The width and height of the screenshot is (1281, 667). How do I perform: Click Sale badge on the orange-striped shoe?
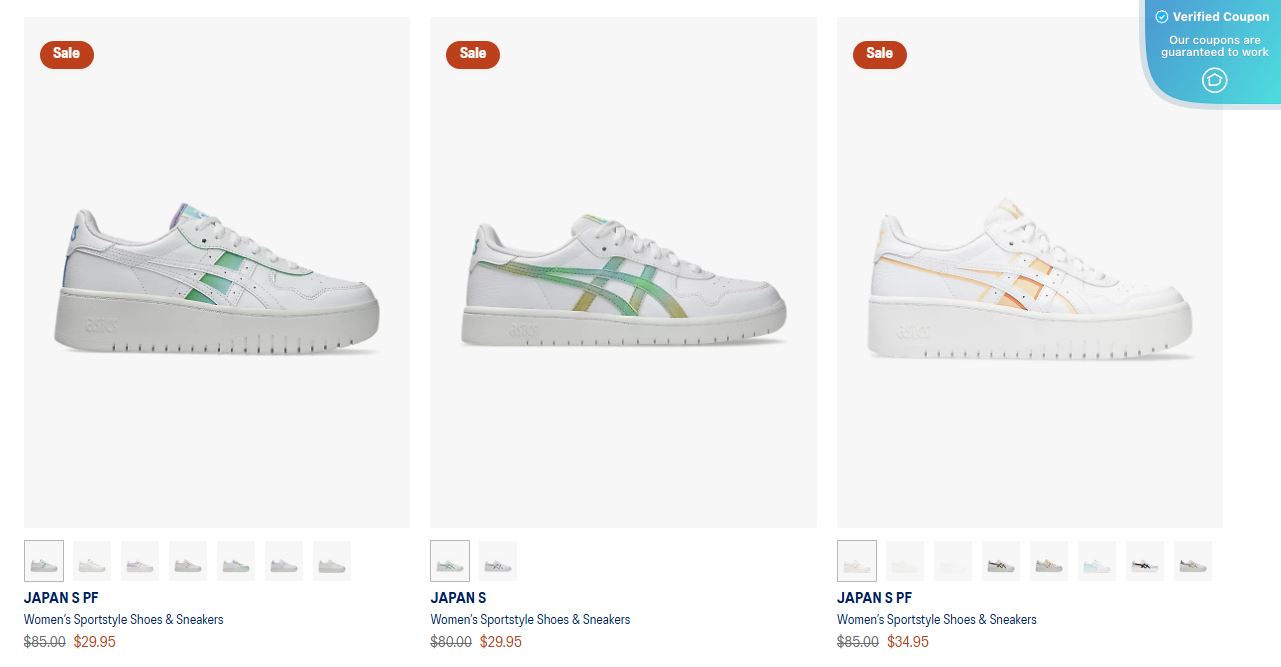coord(880,54)
